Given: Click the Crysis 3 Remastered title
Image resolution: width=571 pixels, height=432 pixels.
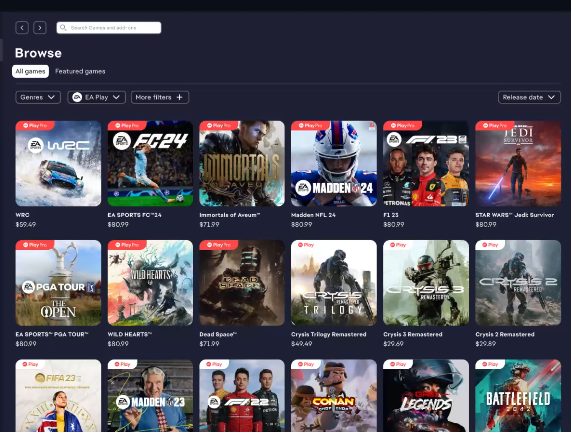Looking at the screenshot, I should point(413,334).
